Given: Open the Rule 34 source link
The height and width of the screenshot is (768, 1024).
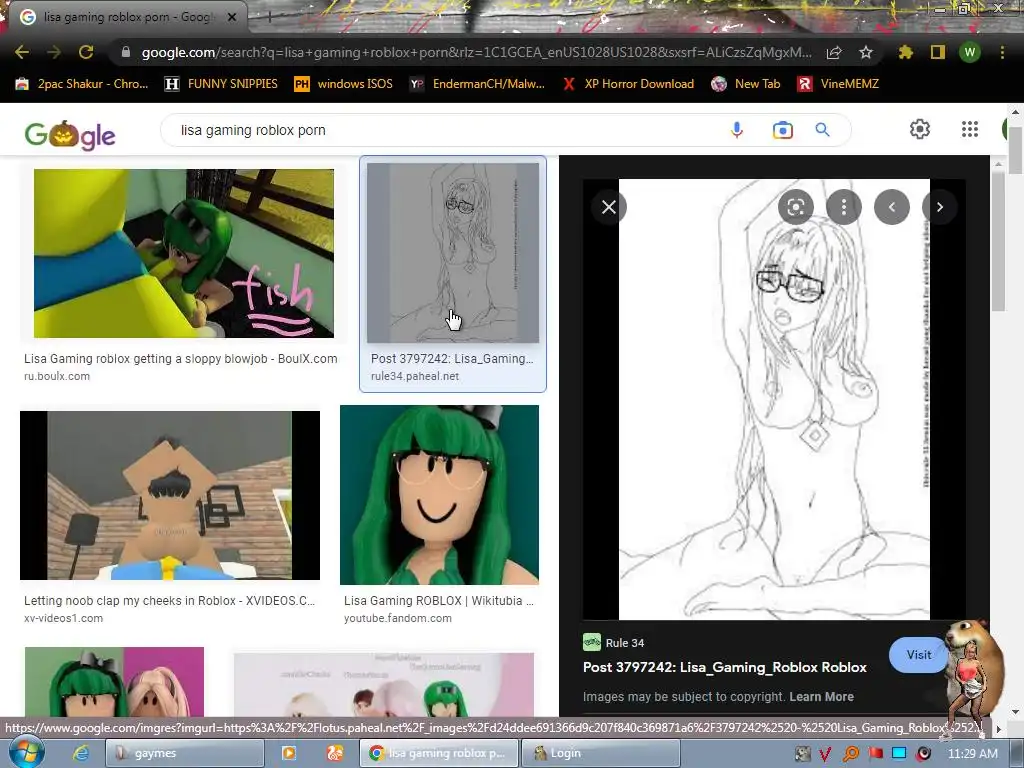Looking at the screenshot, I should [613, 643].
